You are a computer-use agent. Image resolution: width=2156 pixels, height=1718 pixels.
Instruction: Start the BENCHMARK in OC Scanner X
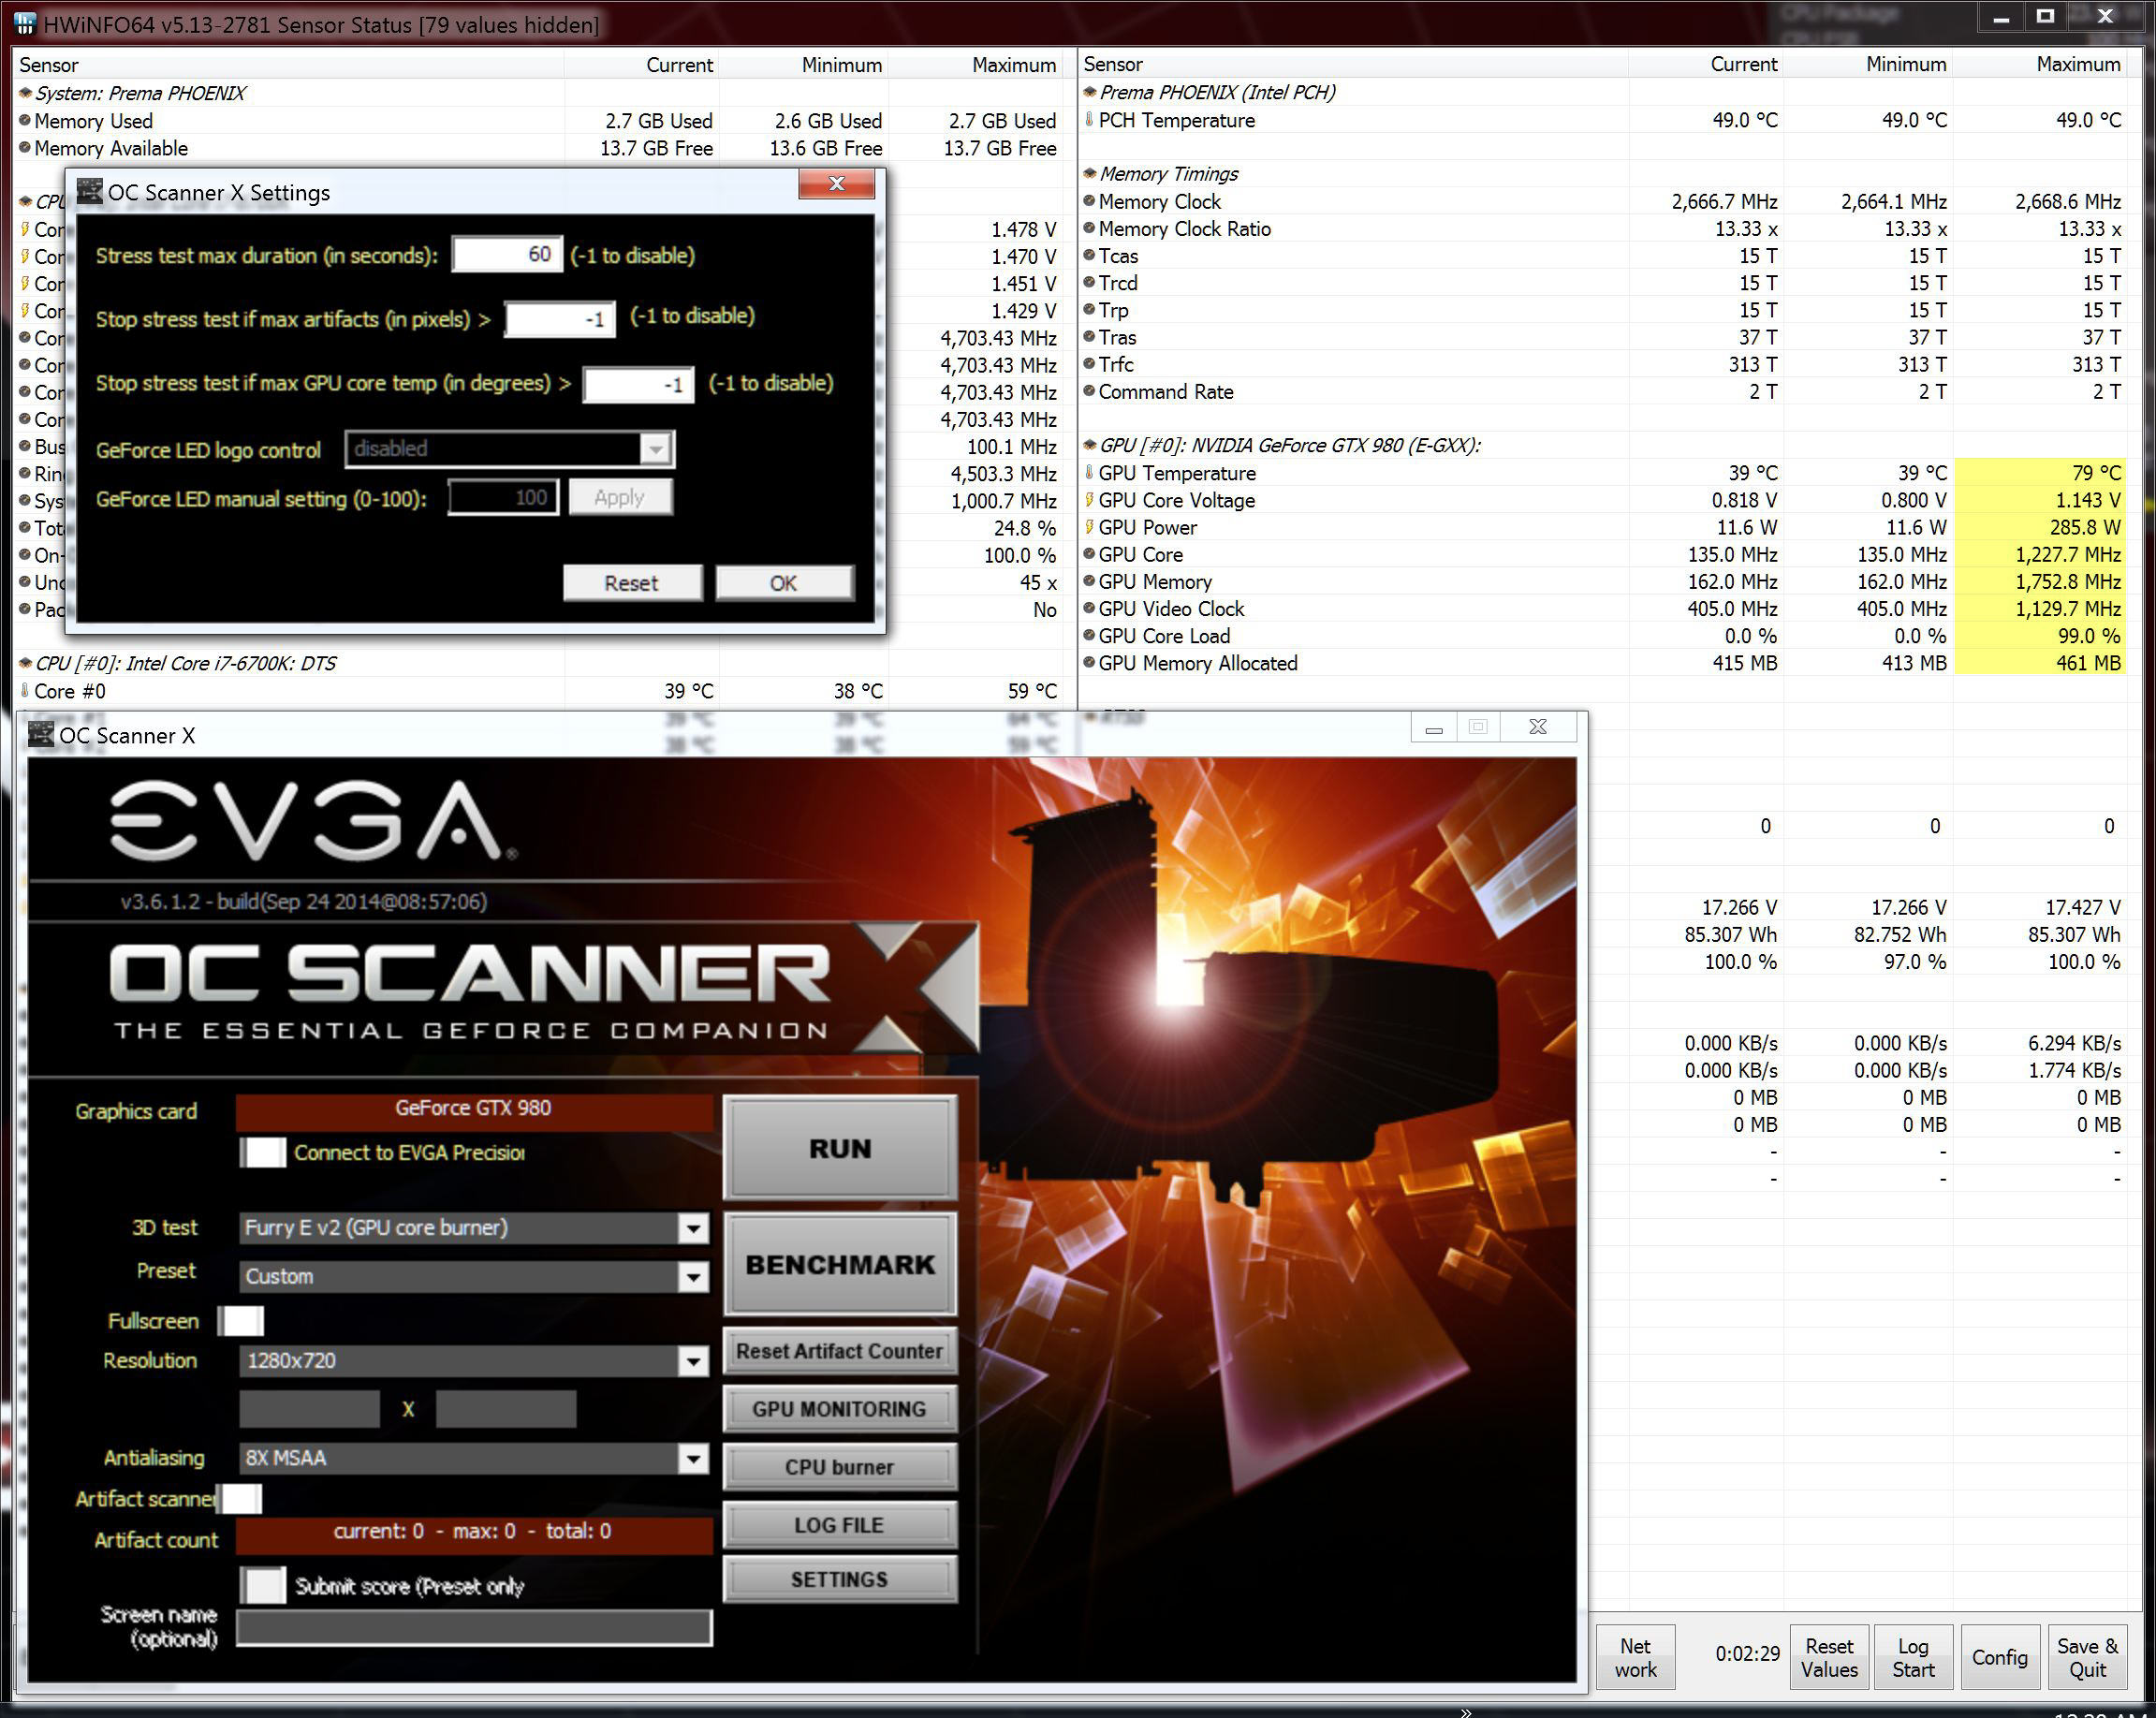coord(840,1264)
